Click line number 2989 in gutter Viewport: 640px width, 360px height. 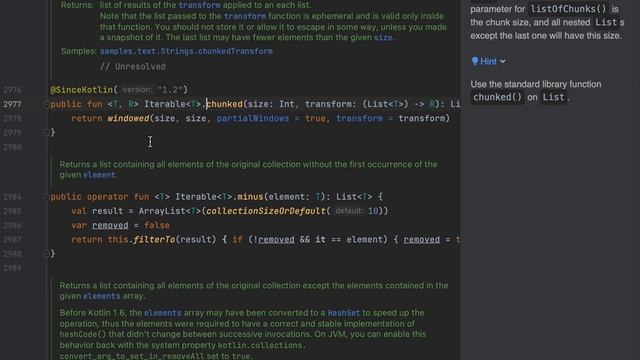coord(12,268)
